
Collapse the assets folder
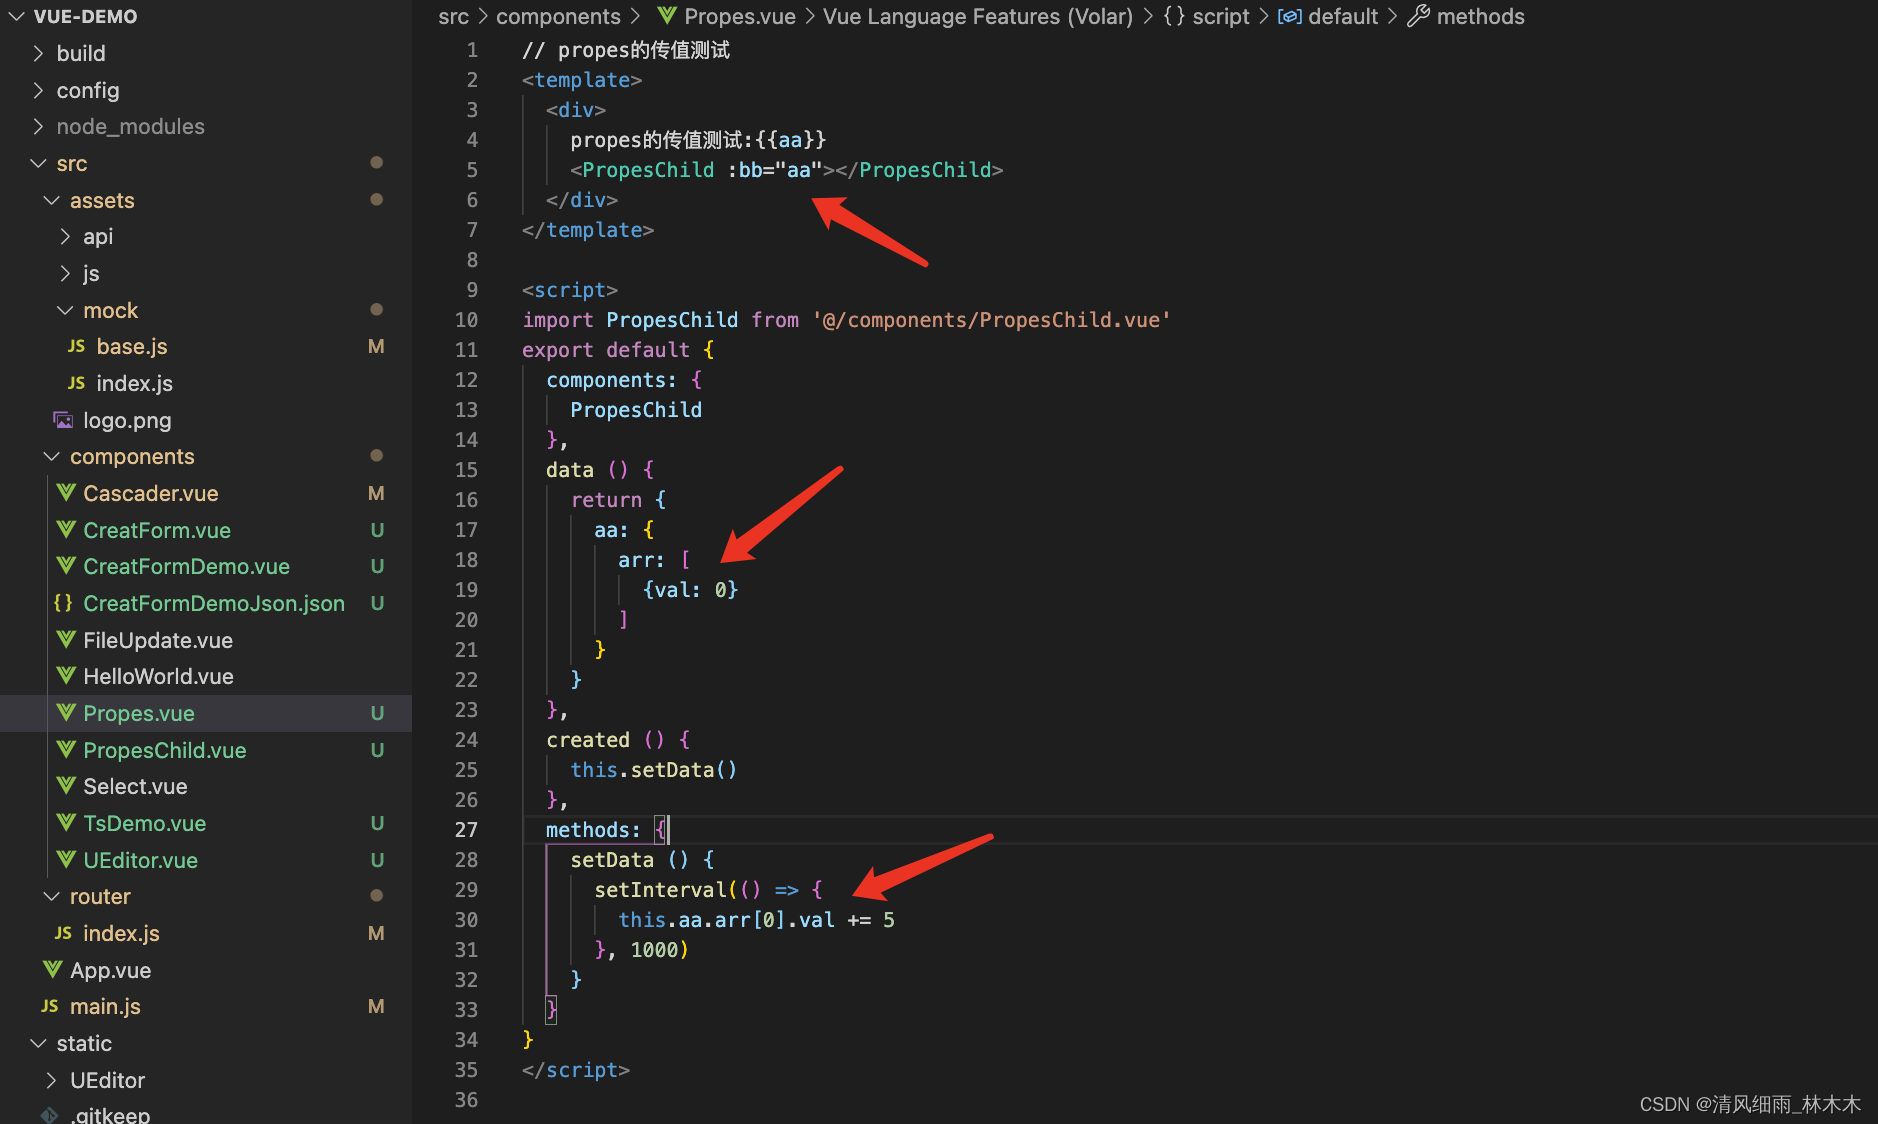(x=52, y=200)
